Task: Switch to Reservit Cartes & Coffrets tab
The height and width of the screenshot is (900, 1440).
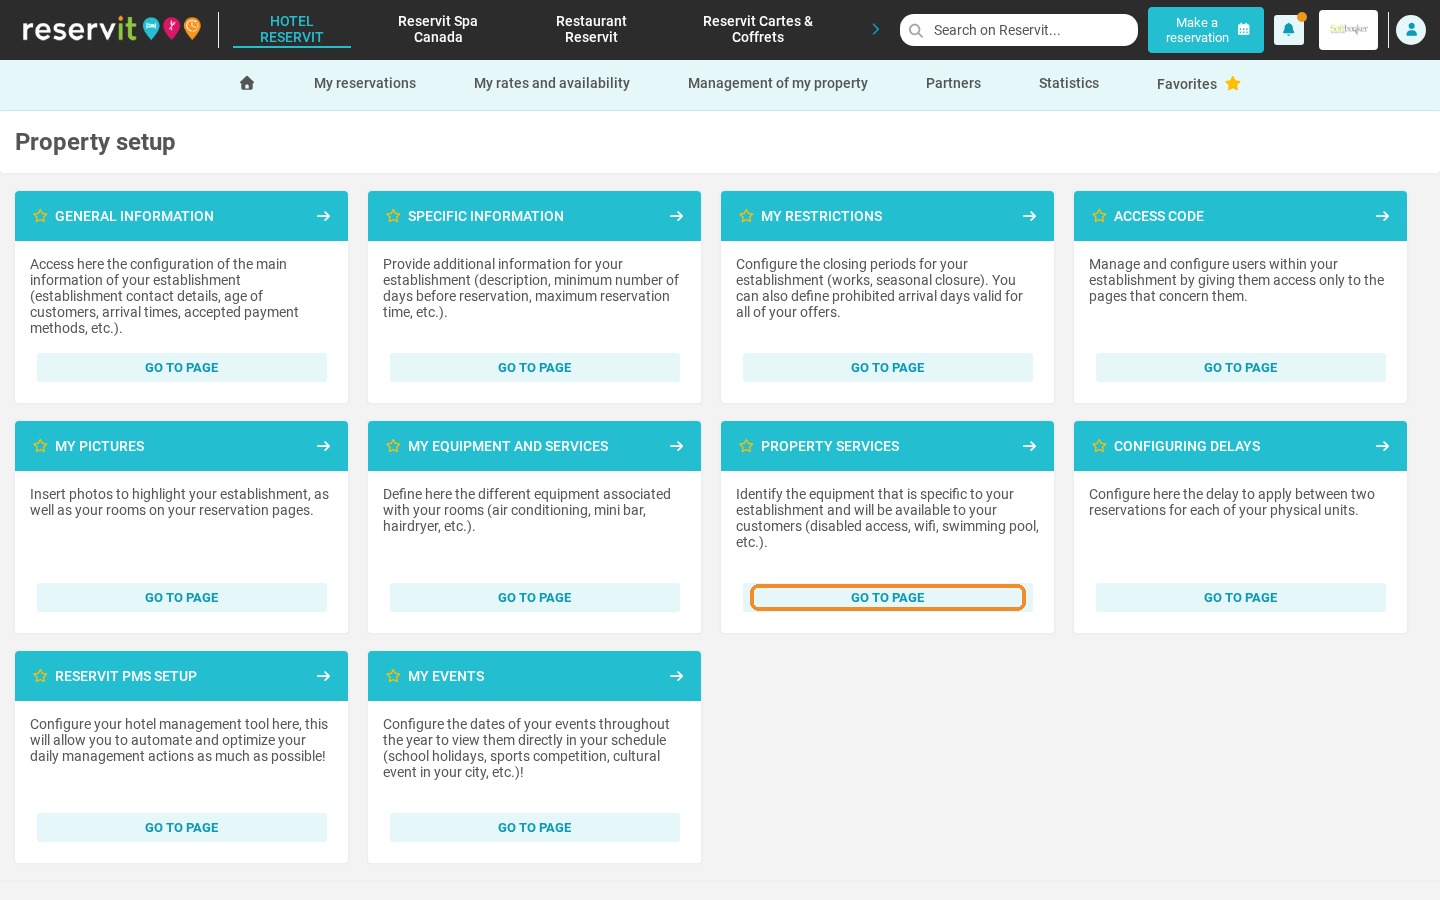Action: pos(758,29)
